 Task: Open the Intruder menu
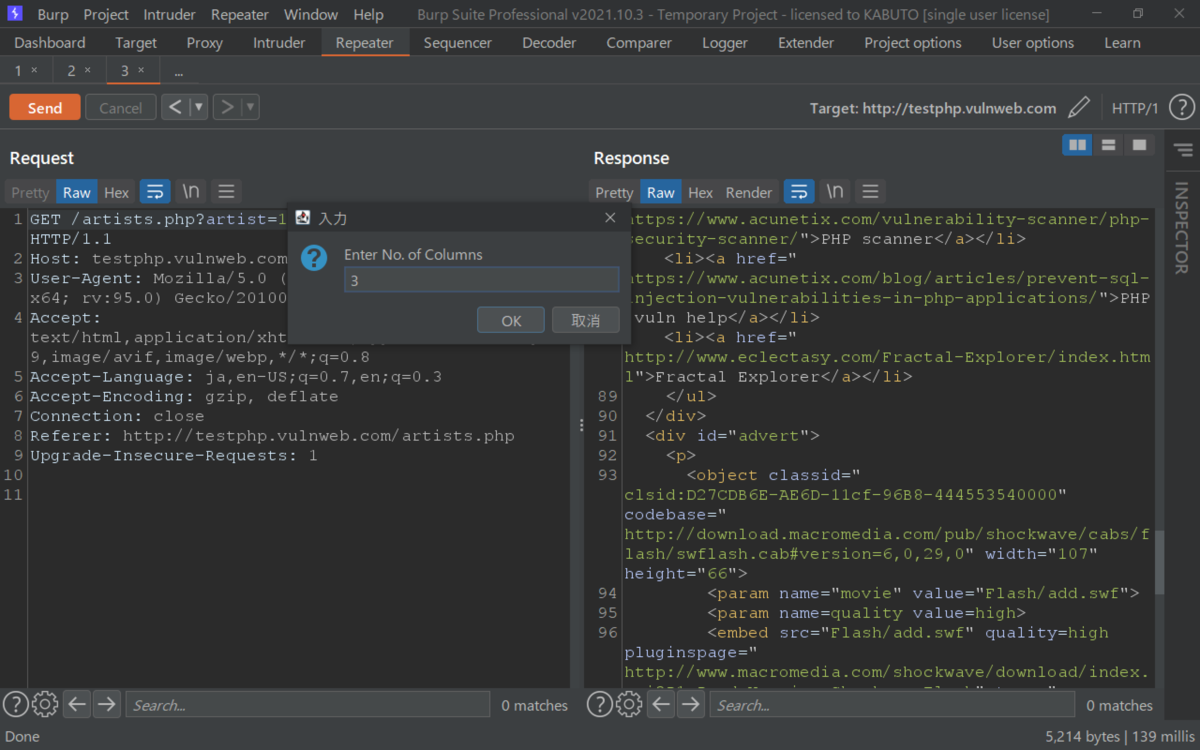pyautogui.click(x=171, y=14)
